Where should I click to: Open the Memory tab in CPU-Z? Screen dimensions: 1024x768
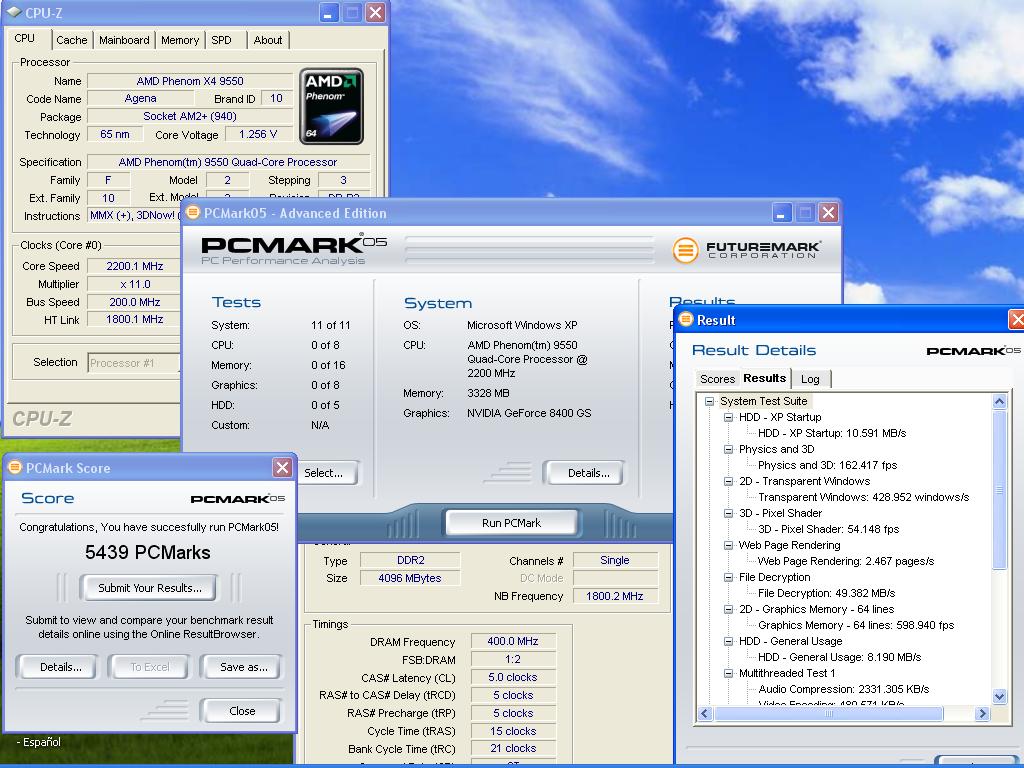coord(180,40)
